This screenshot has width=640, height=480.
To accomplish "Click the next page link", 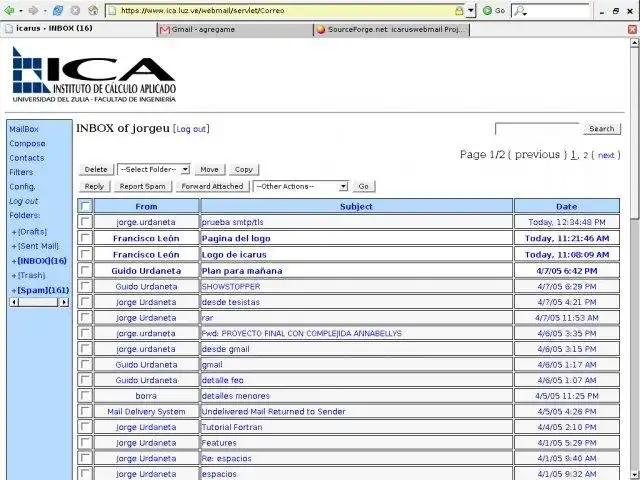I will [x=606, y=155].
